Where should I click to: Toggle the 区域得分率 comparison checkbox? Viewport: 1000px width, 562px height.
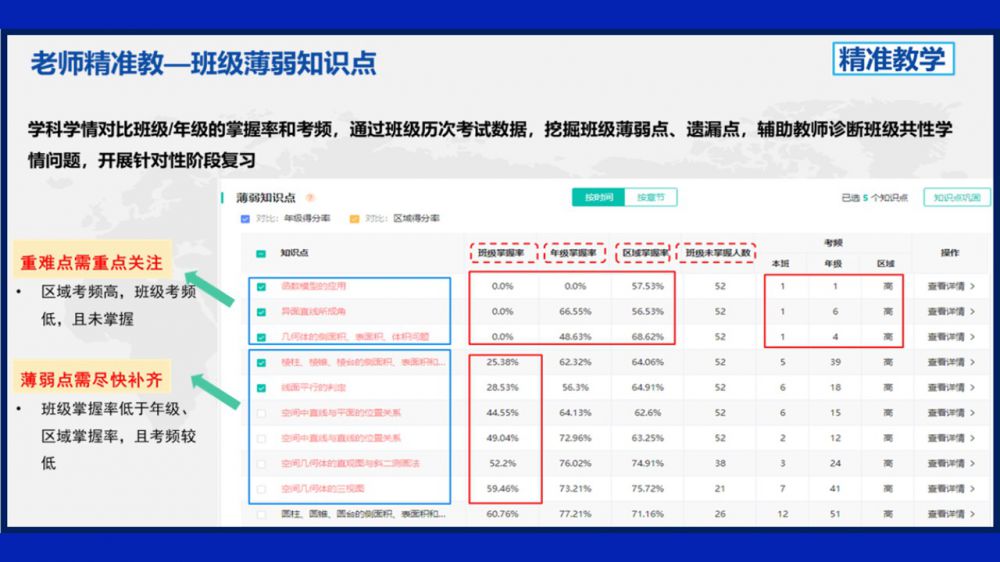point(354,218)
